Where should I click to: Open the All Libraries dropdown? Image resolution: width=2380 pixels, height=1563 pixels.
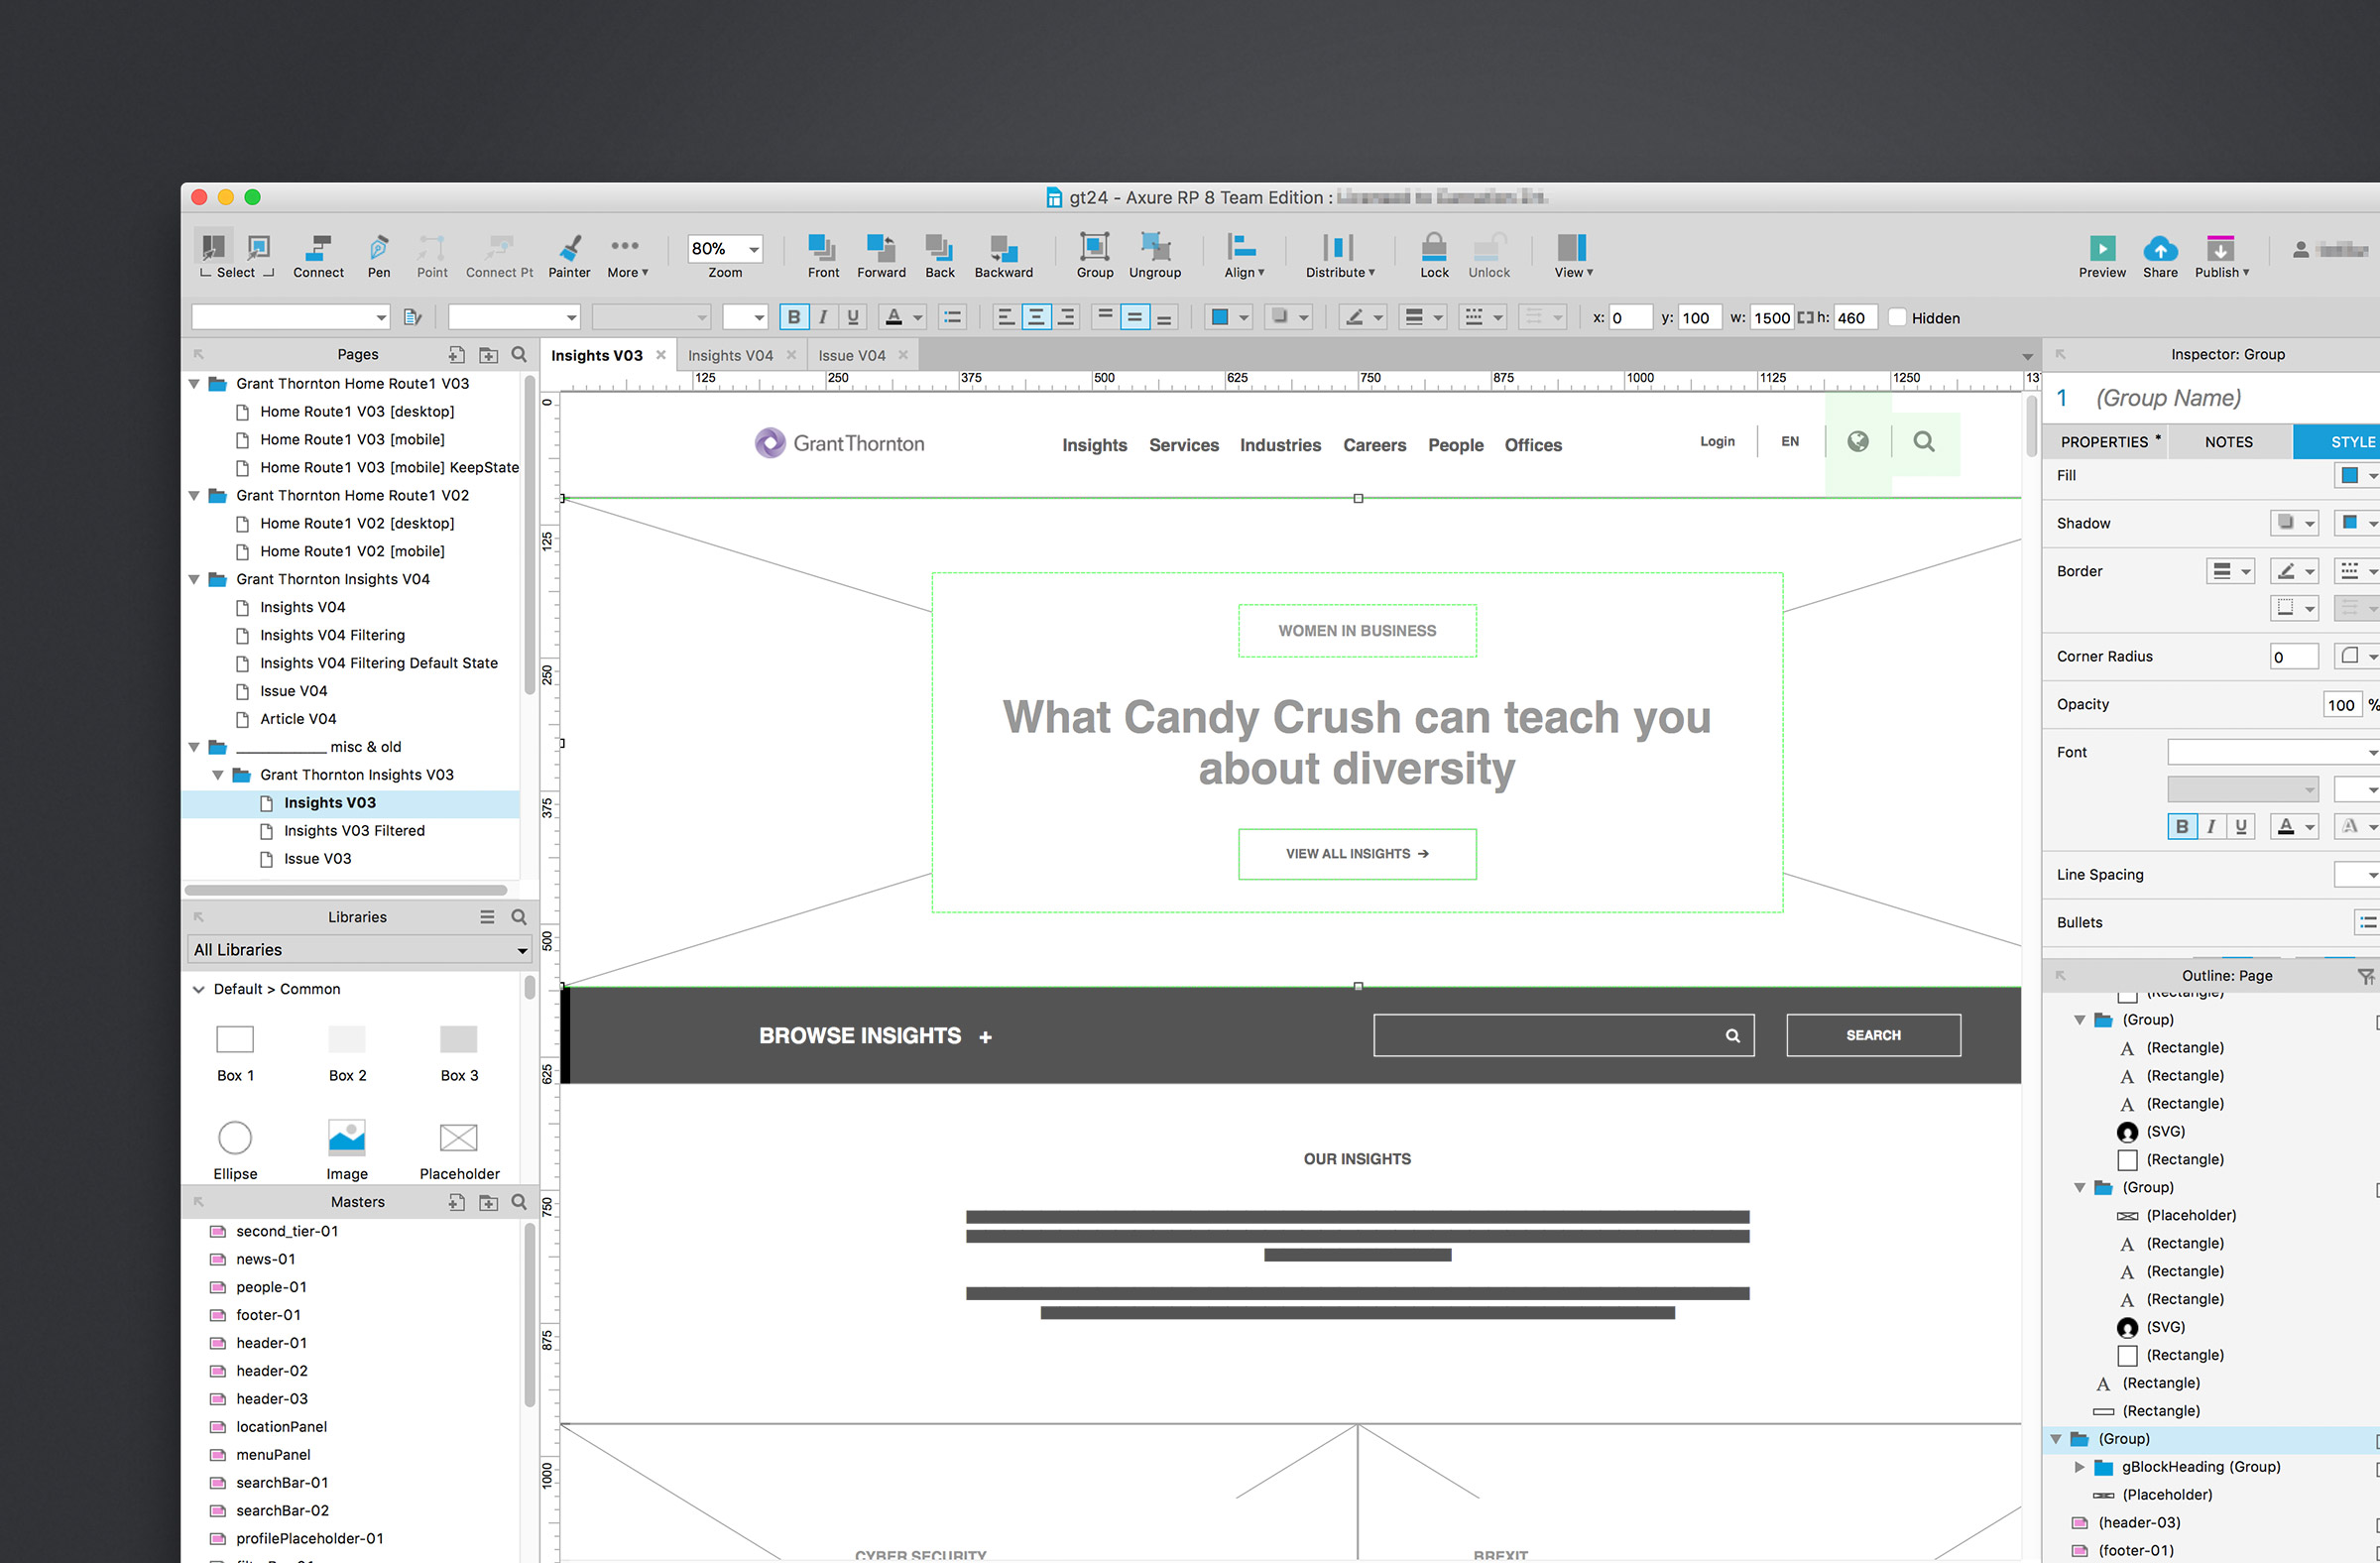359,950
